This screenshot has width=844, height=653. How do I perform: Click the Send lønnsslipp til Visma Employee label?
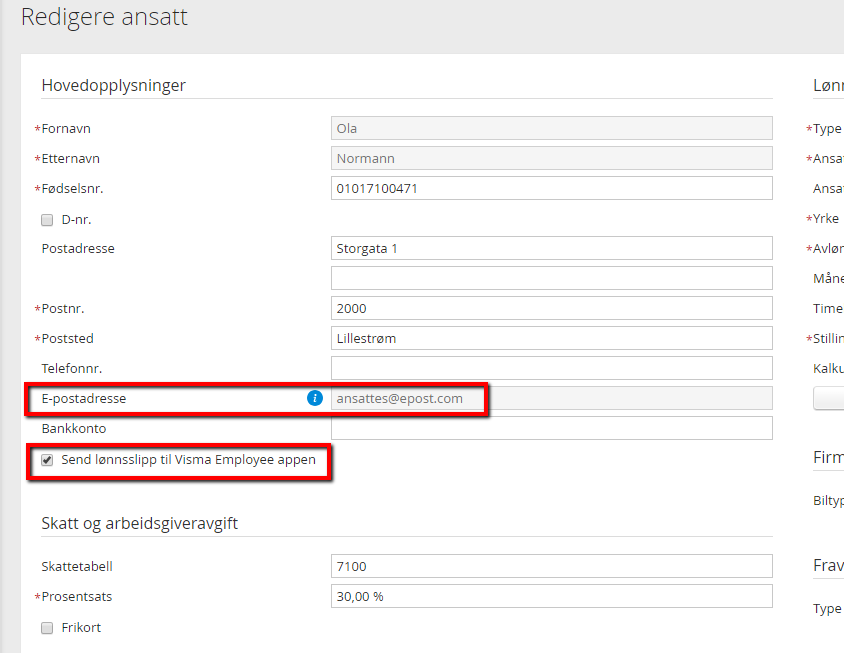188,460
